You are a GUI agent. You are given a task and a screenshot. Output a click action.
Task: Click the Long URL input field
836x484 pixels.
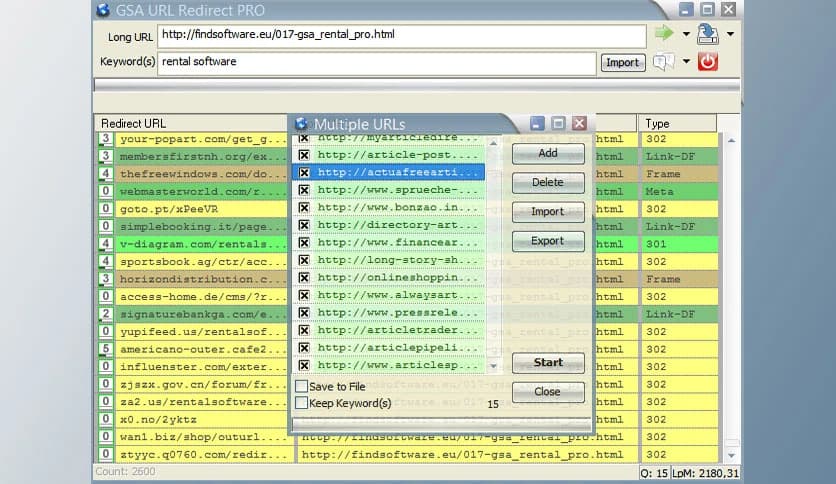tap(401, 36)
